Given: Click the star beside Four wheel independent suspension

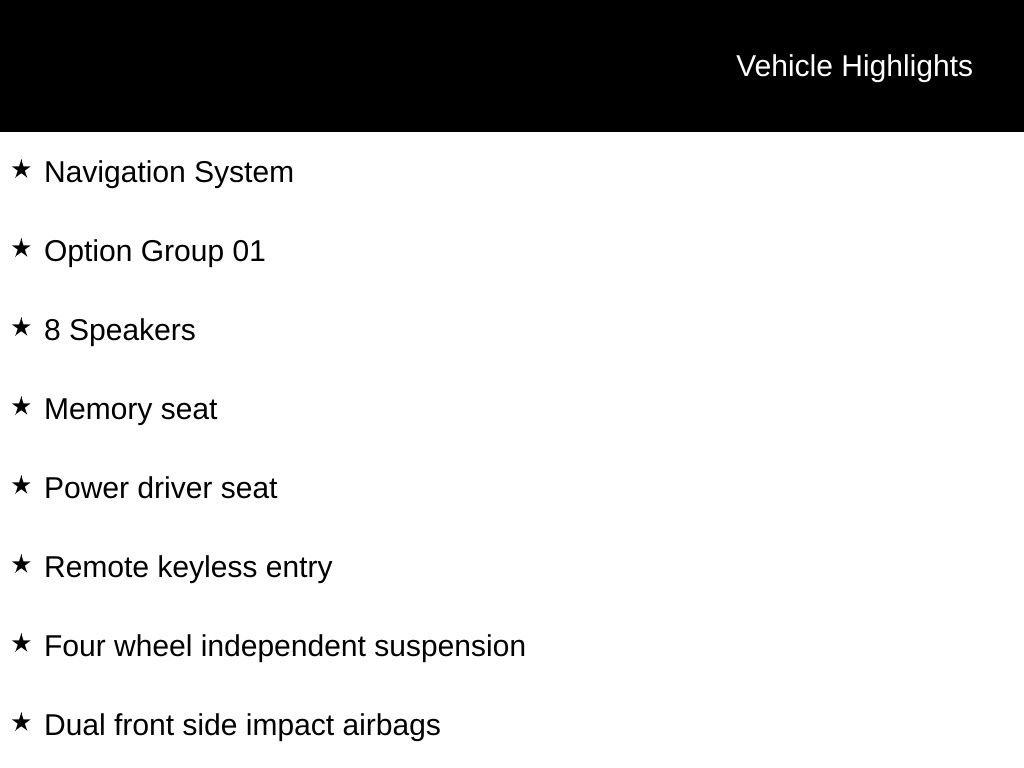Looking at the screenshot, I should 21,644.
